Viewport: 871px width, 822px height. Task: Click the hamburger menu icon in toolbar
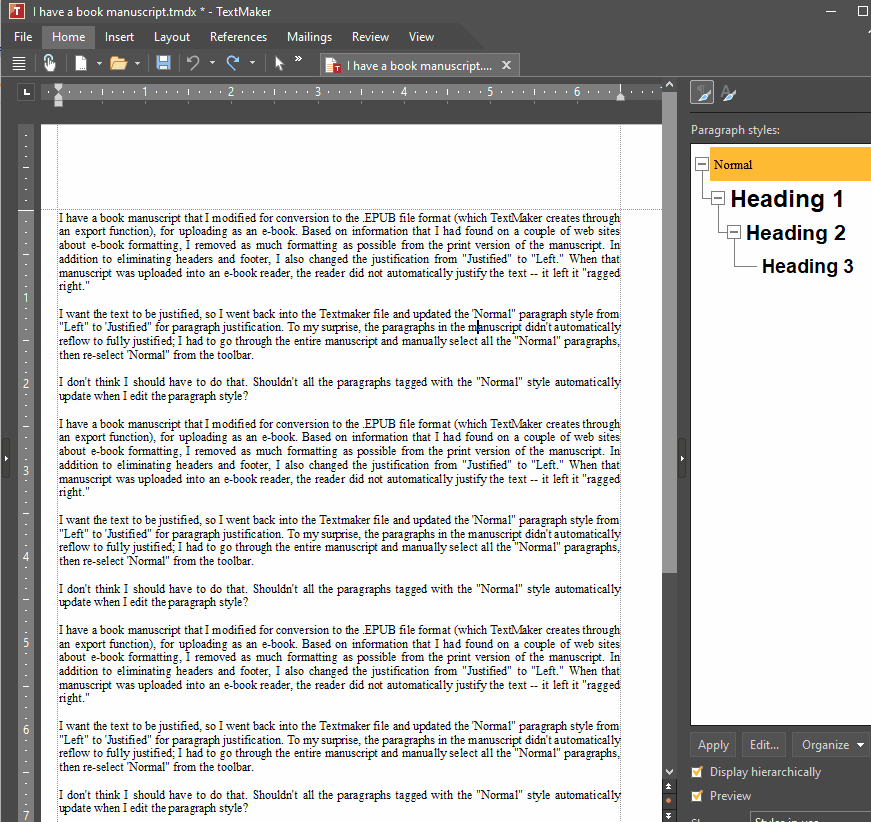18,63
